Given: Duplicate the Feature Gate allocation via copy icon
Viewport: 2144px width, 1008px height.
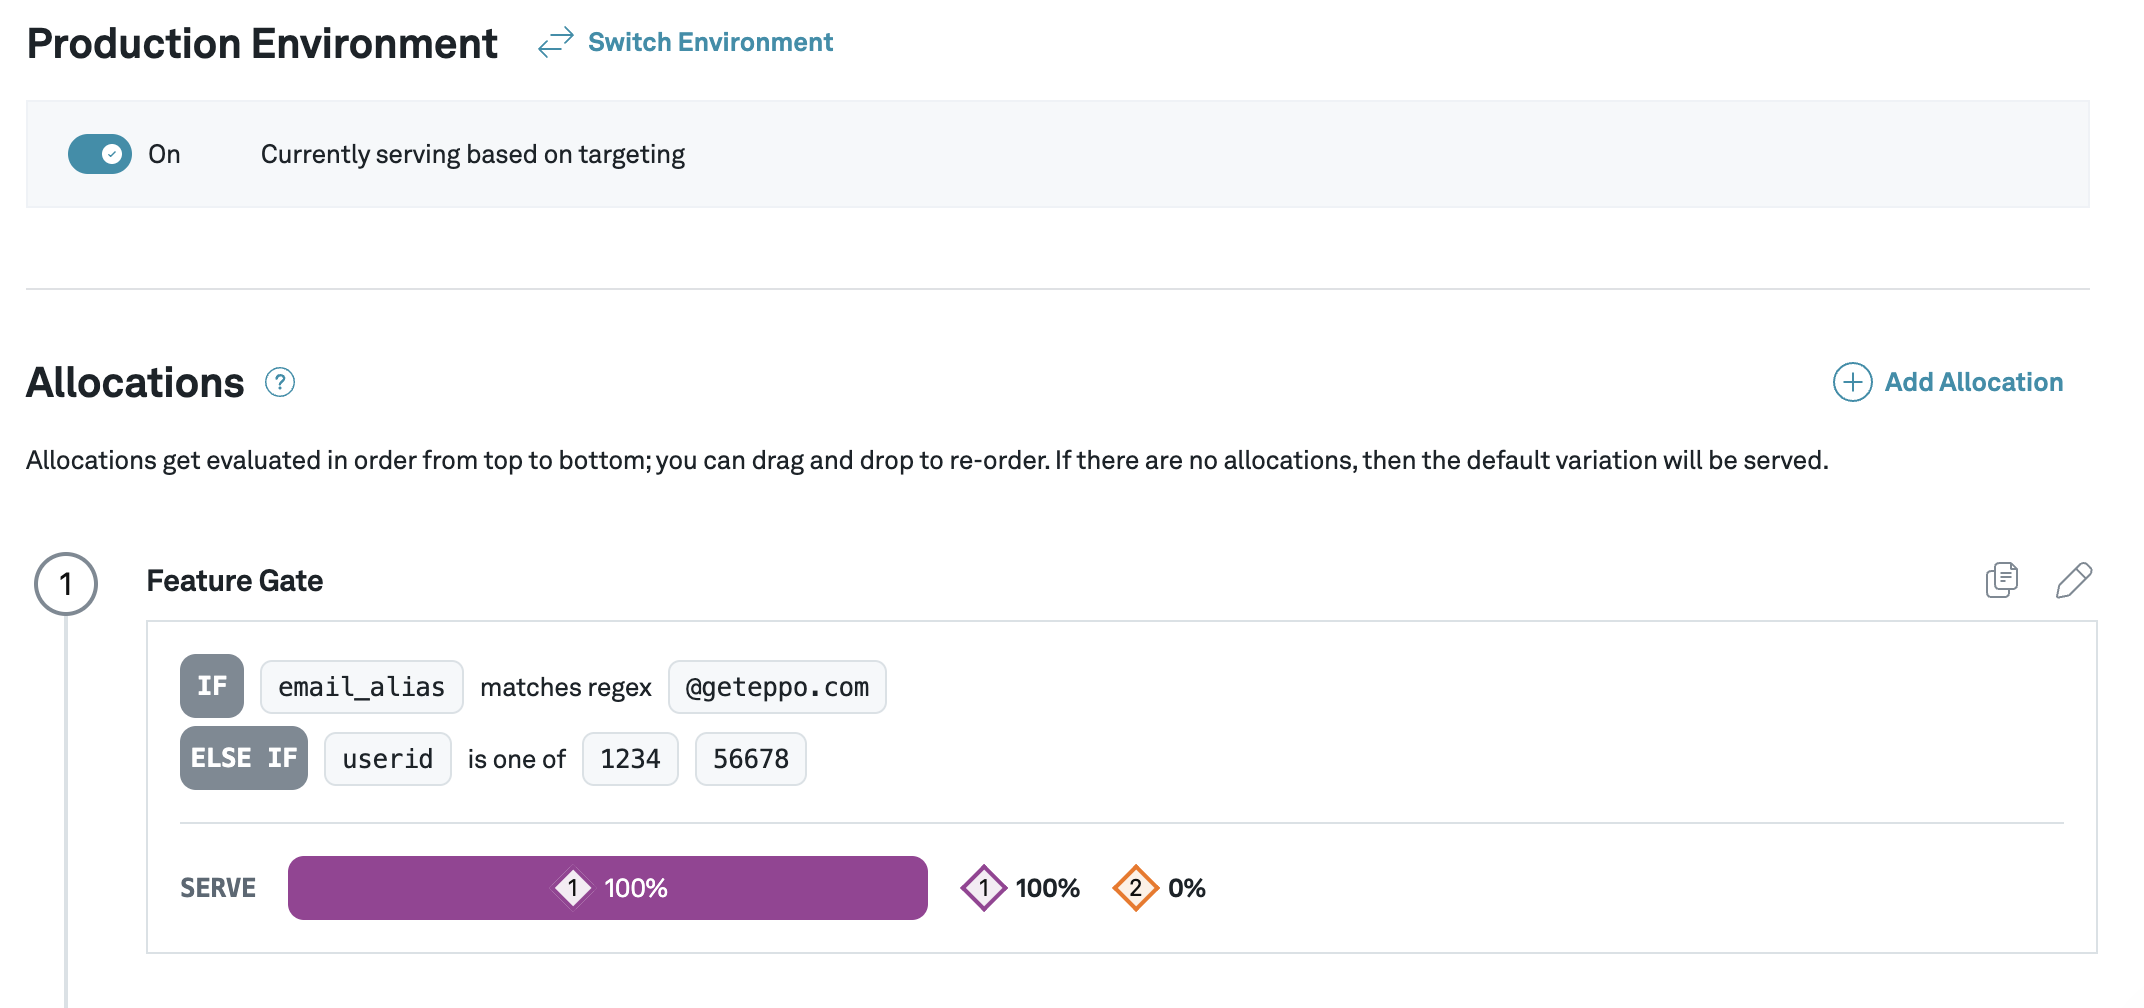Looking at the screenshot, I should [x=2001, y=580].
